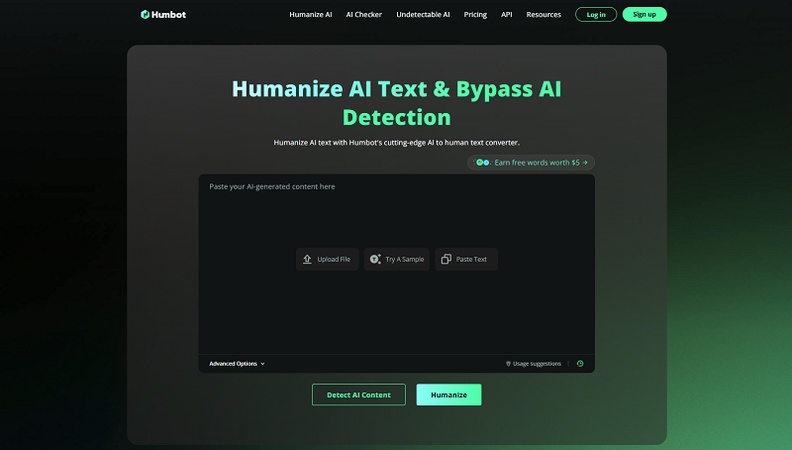Open the Humanize AI menu
Screen dimensions: 792x450
click(x=311, y=15)
